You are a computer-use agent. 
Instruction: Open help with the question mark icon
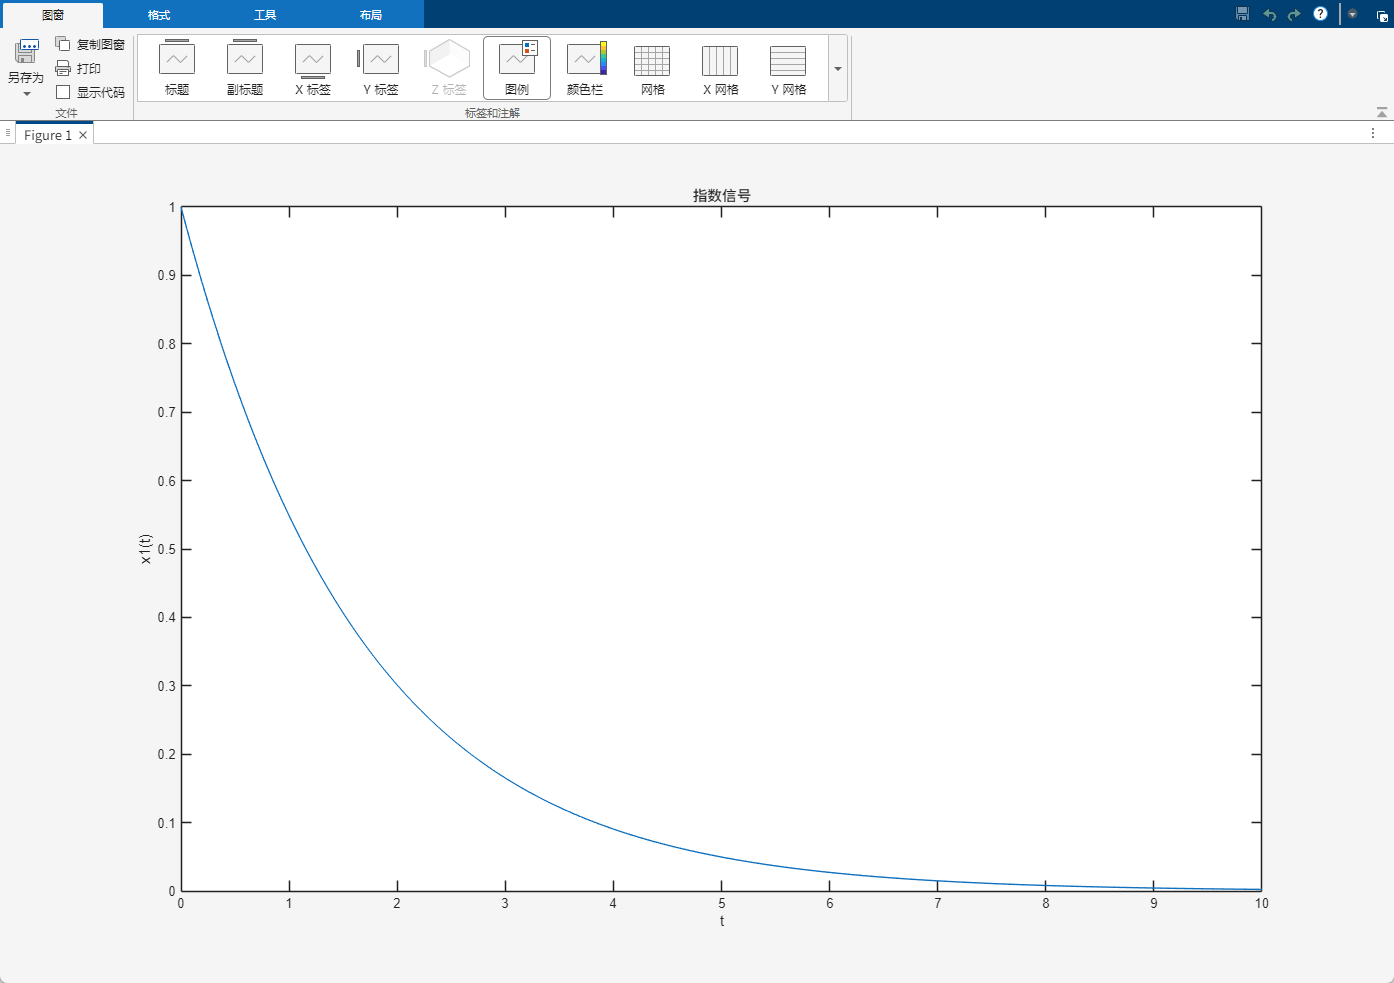click(x=1320, y=14)
